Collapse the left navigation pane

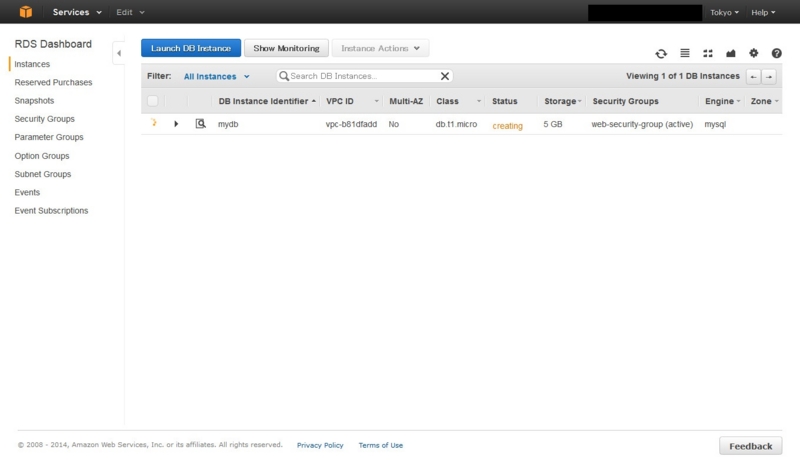pyautogui.click(x=118, y=53)
